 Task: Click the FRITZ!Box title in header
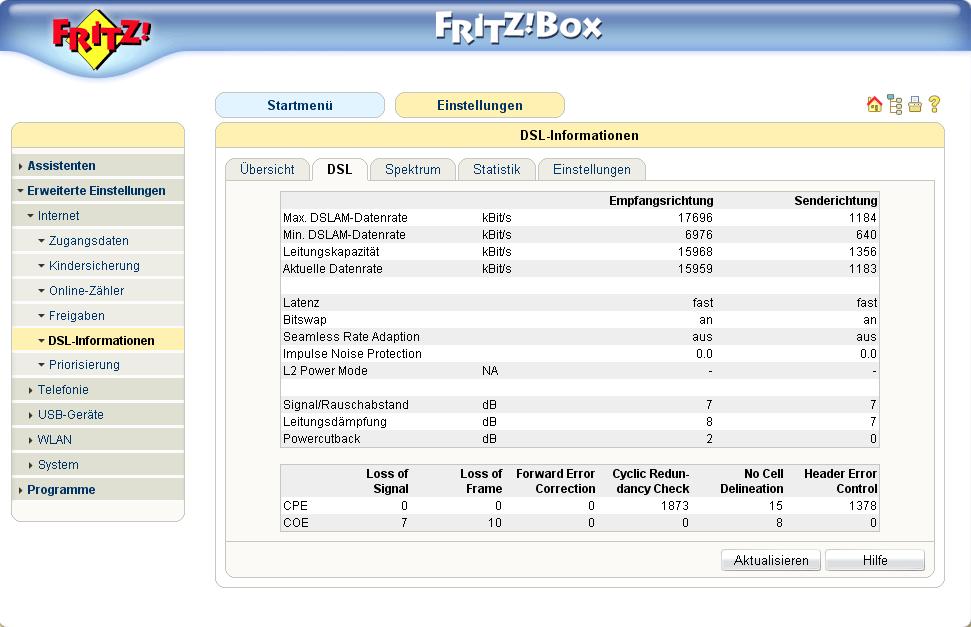click(518, 27)
